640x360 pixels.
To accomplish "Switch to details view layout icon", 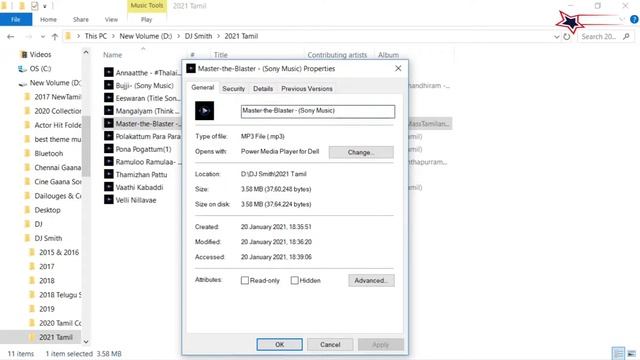I will (618, 353).
